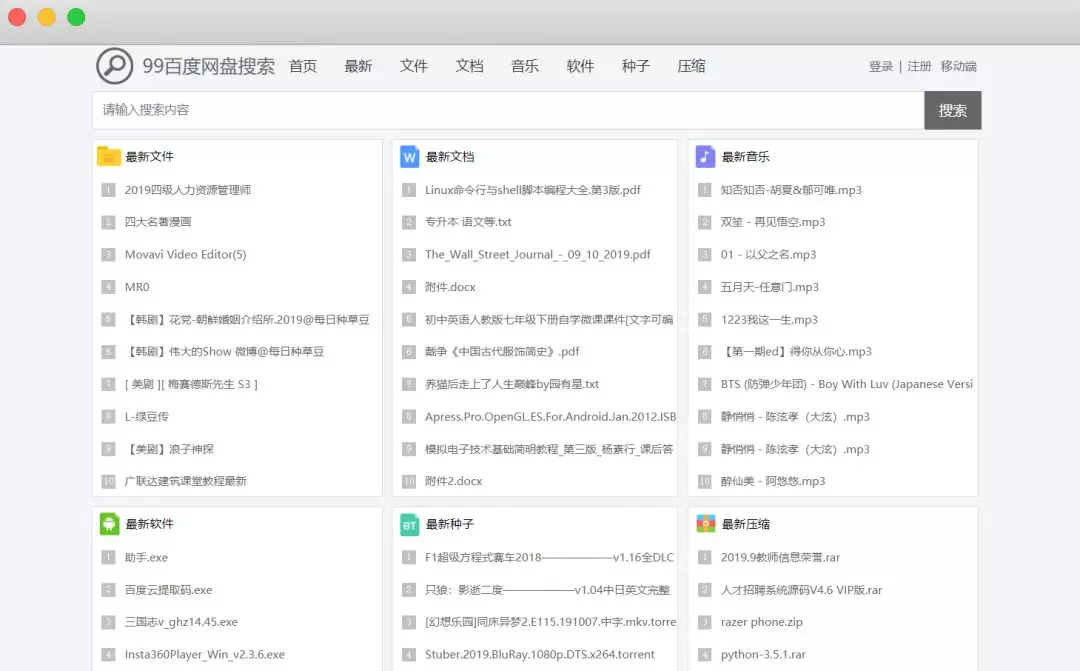Click the yellow folder icon for 最新文件

tap(109, 156)
